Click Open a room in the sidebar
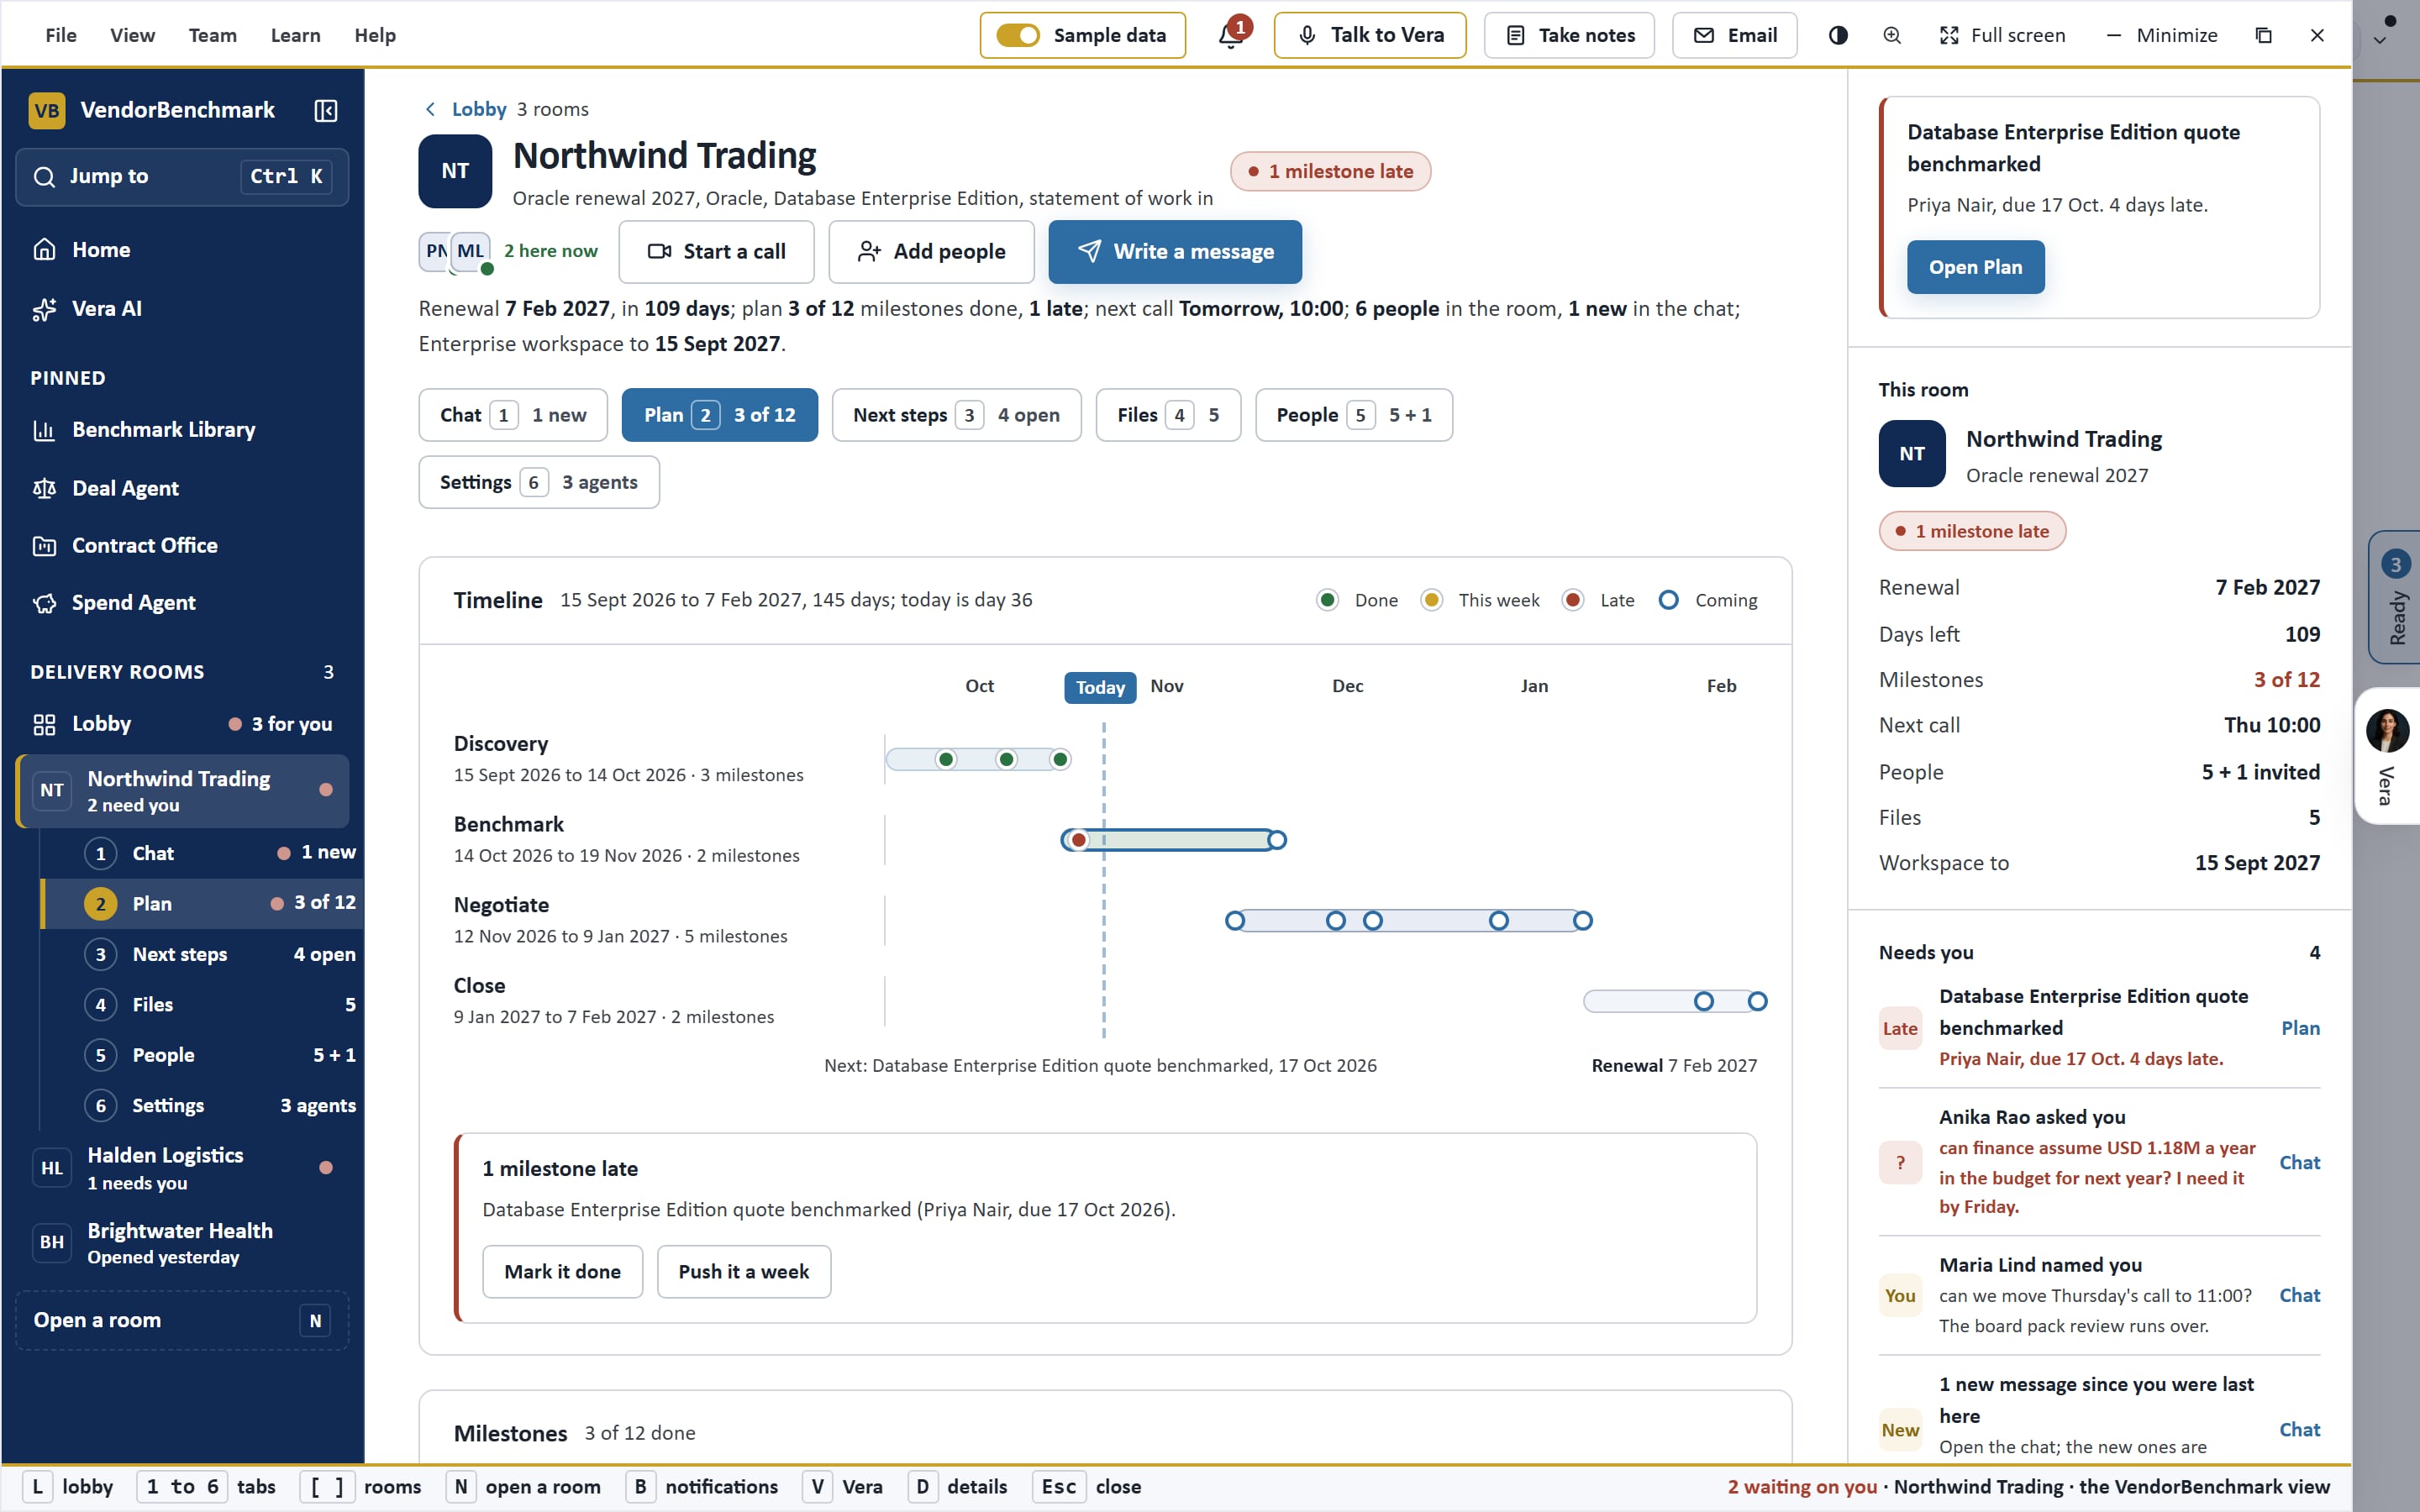 point(182,1320)
